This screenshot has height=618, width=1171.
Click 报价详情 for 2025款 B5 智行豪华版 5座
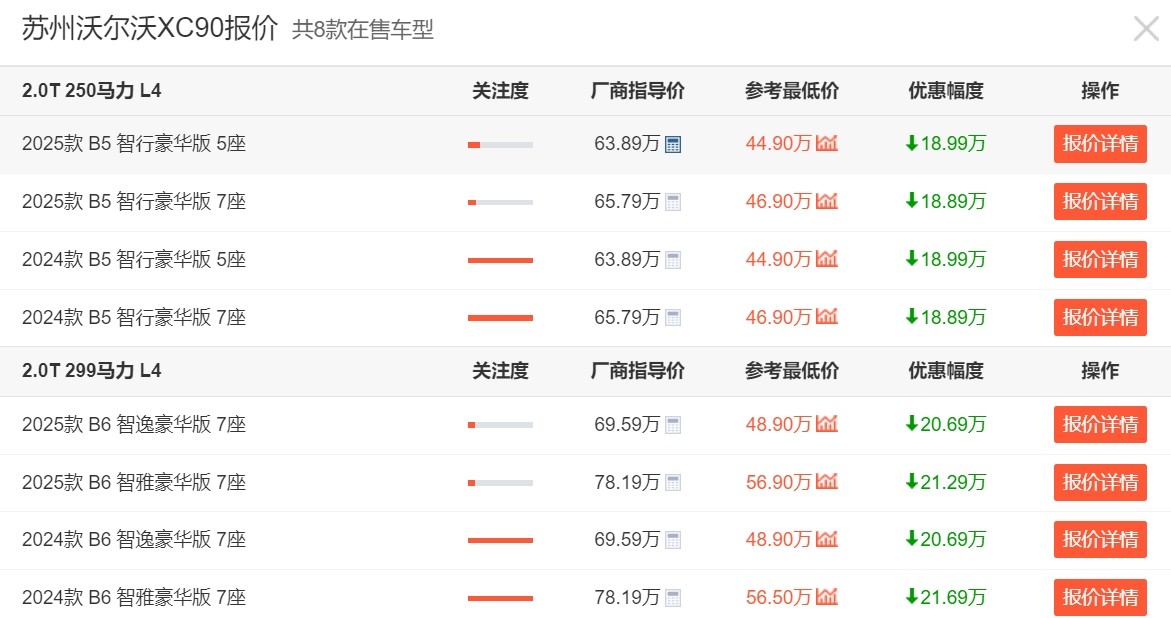click(1100, 143)
